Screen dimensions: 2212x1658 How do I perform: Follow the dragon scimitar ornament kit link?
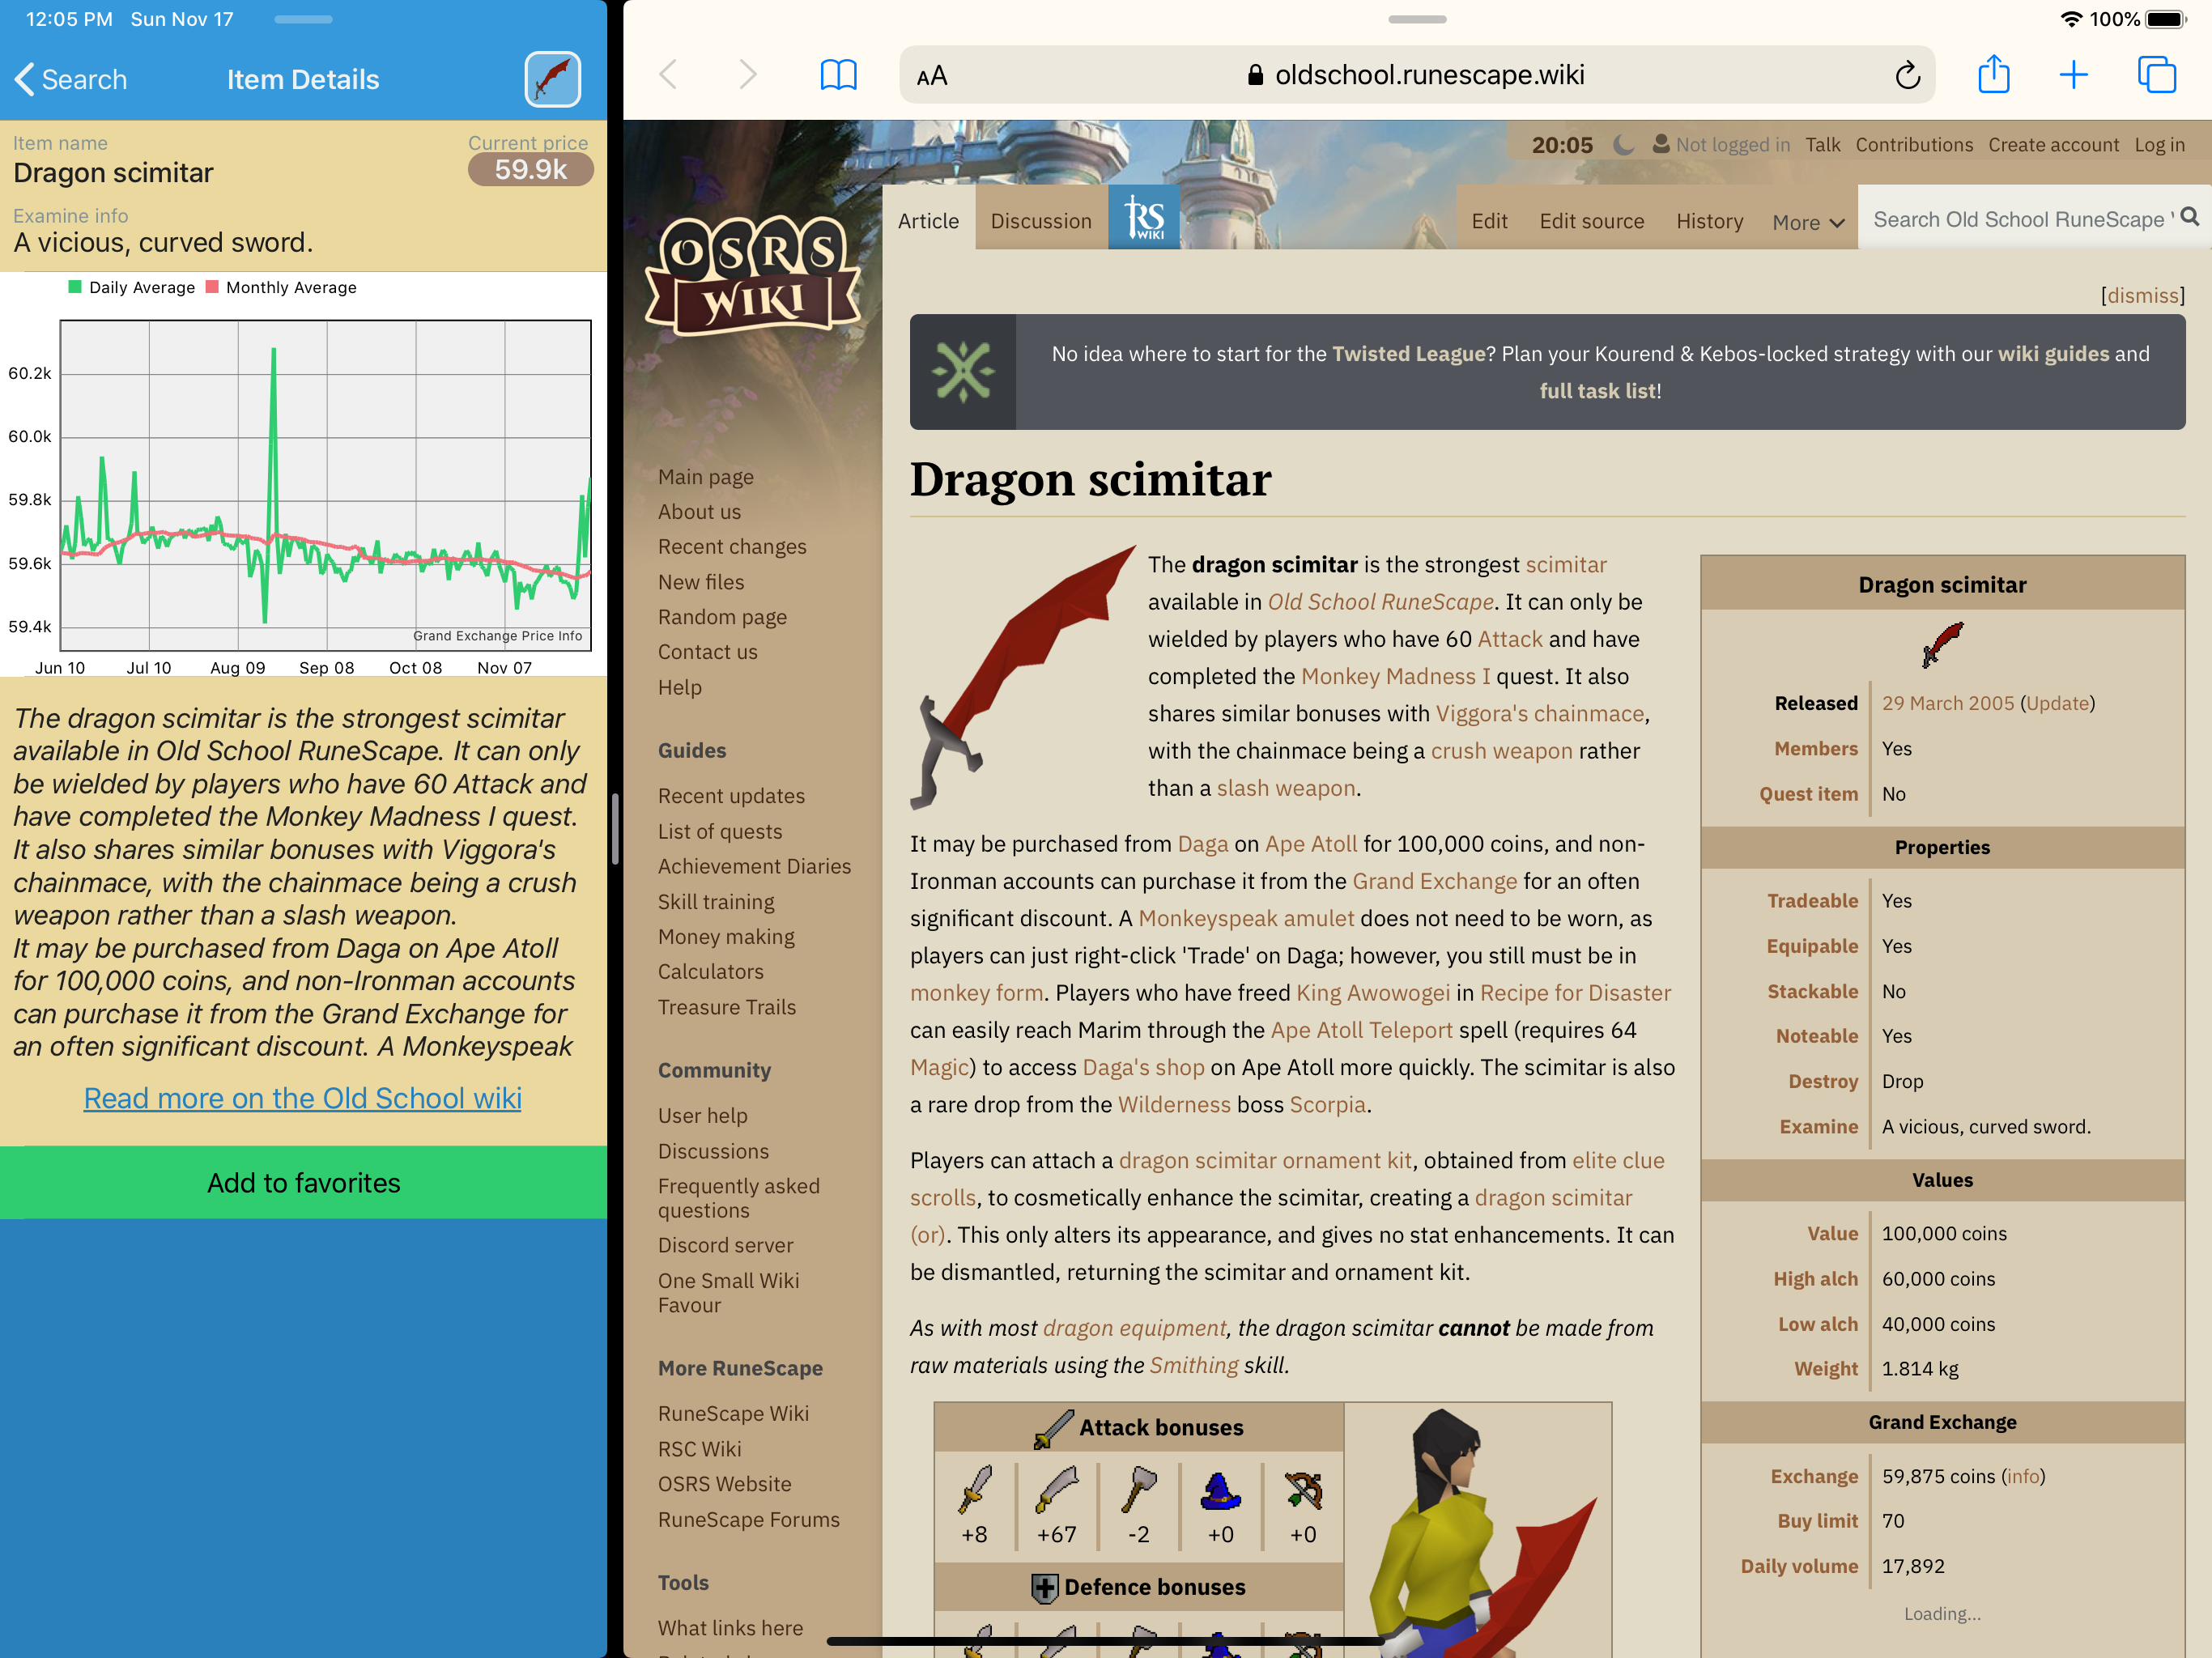(x=1265, y=1160)
